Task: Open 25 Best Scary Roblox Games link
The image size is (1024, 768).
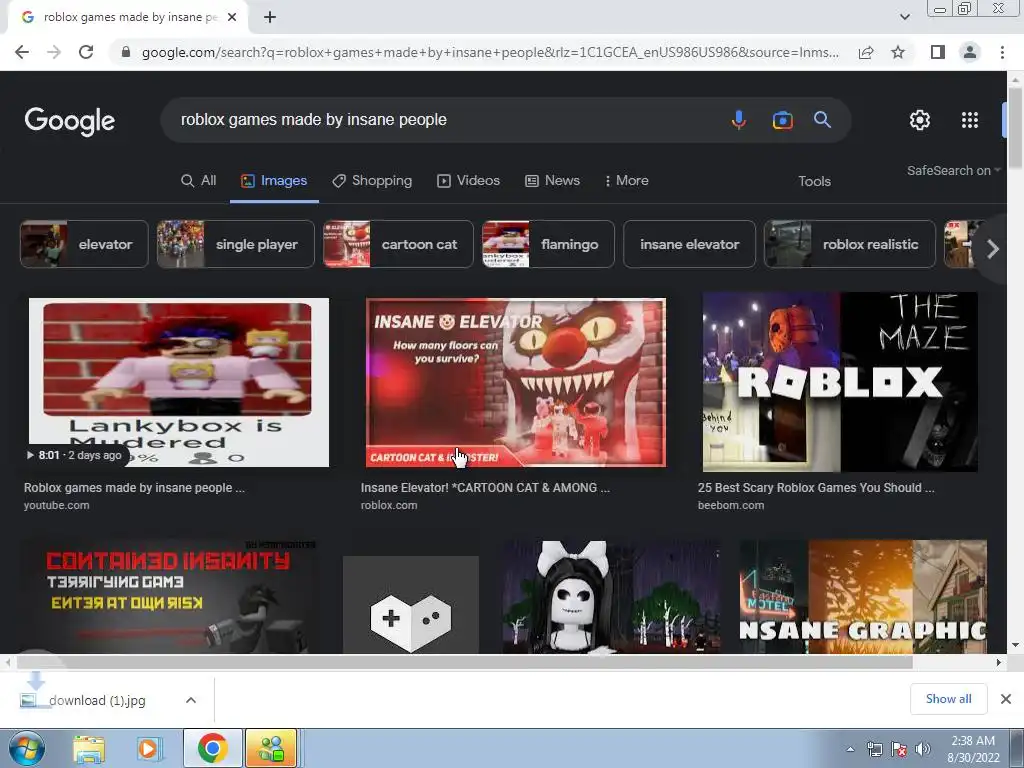Action: [816, 488]
